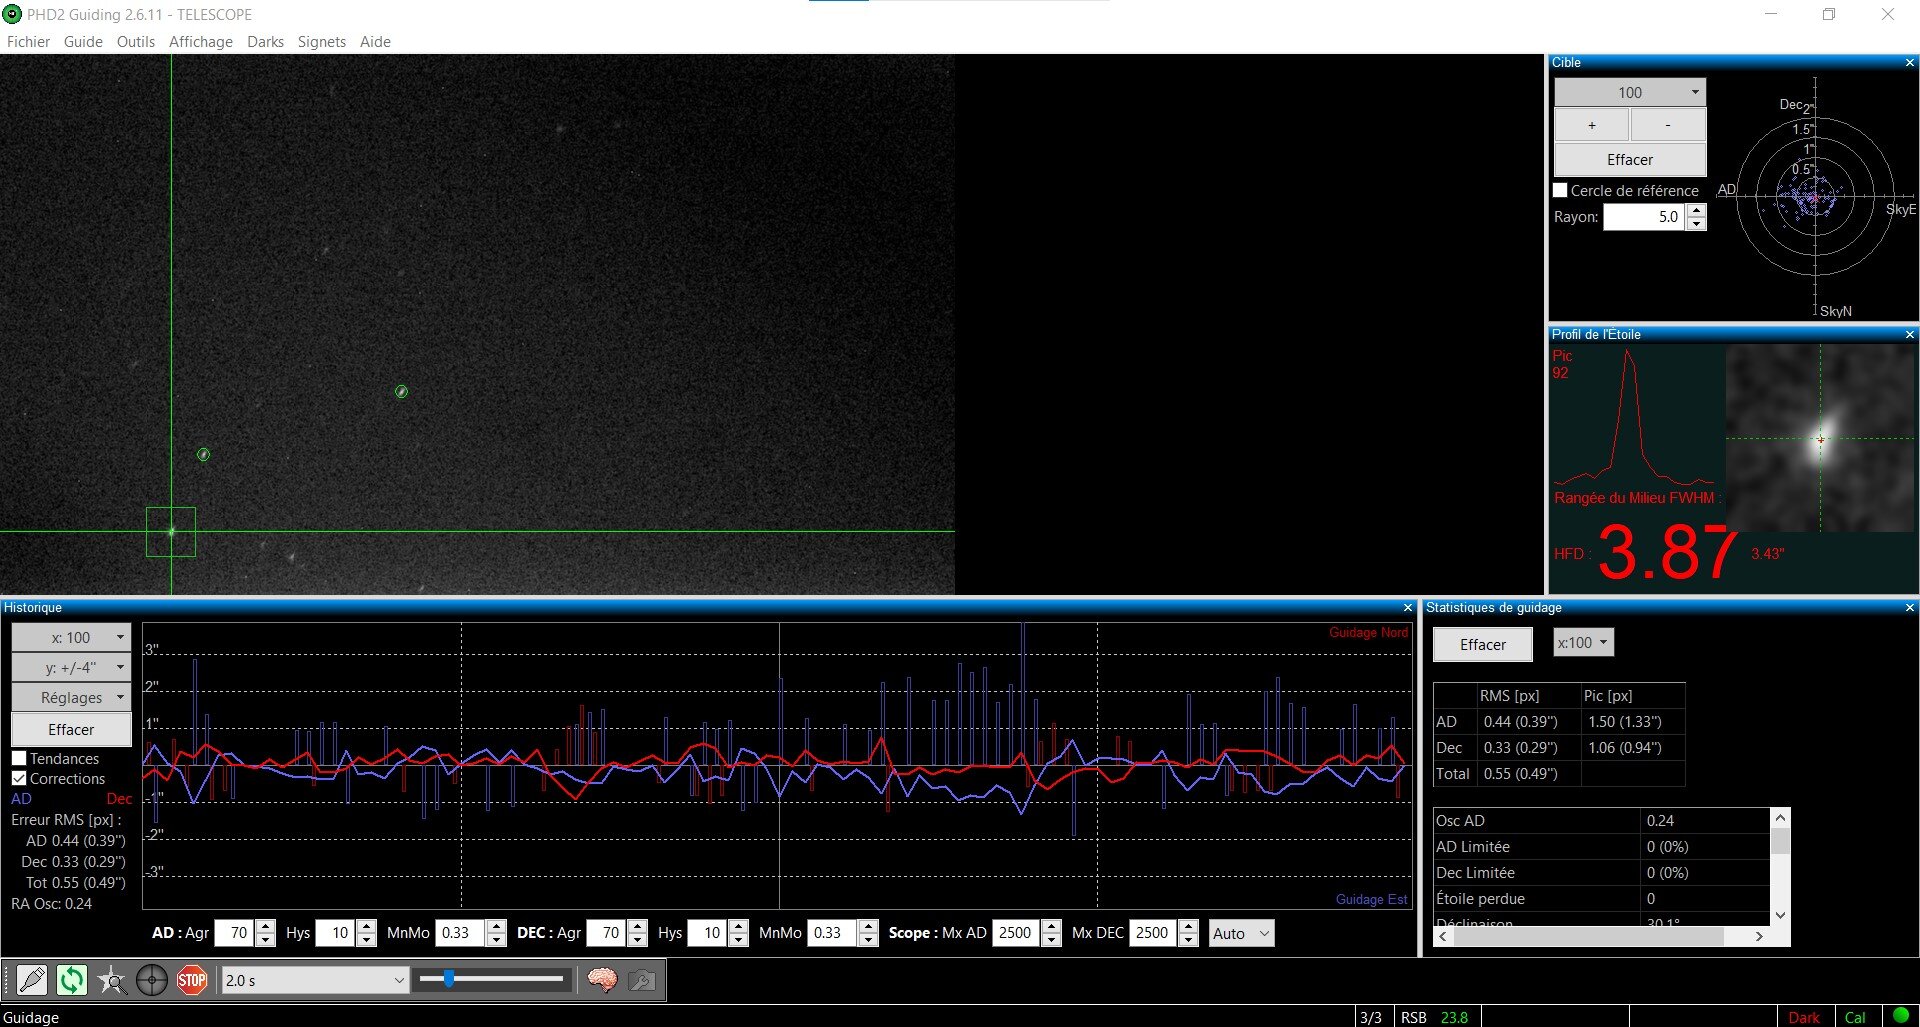This screenshot has width=1920, height=1027.
Task: Click the Mx AD value field
Action: 1016,933
